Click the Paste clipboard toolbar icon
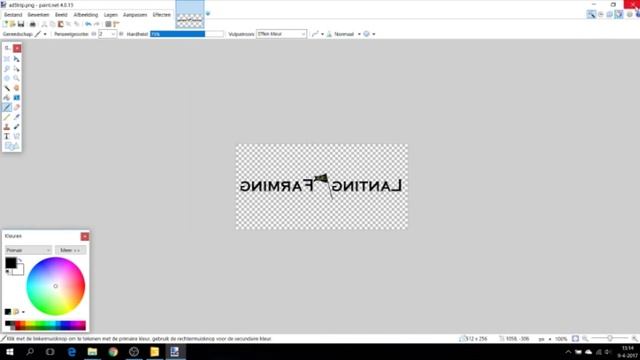Screen dimensions: 640x360 pos(60,24)
